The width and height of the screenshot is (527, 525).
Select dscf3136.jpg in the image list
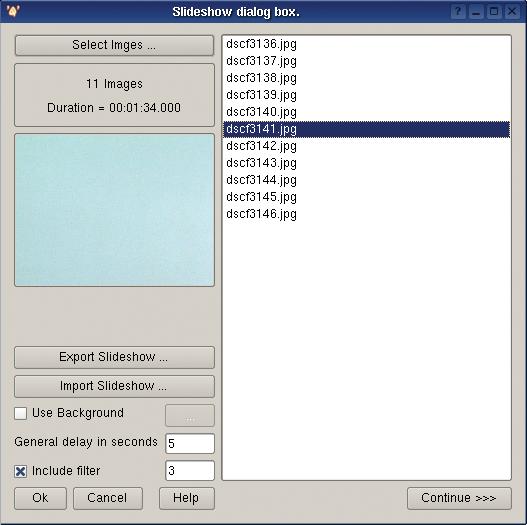[366, 44]
